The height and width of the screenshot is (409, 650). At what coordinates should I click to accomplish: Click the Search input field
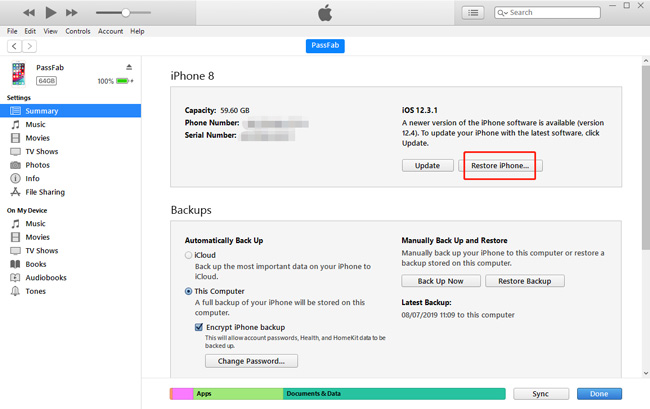point(547,13)
